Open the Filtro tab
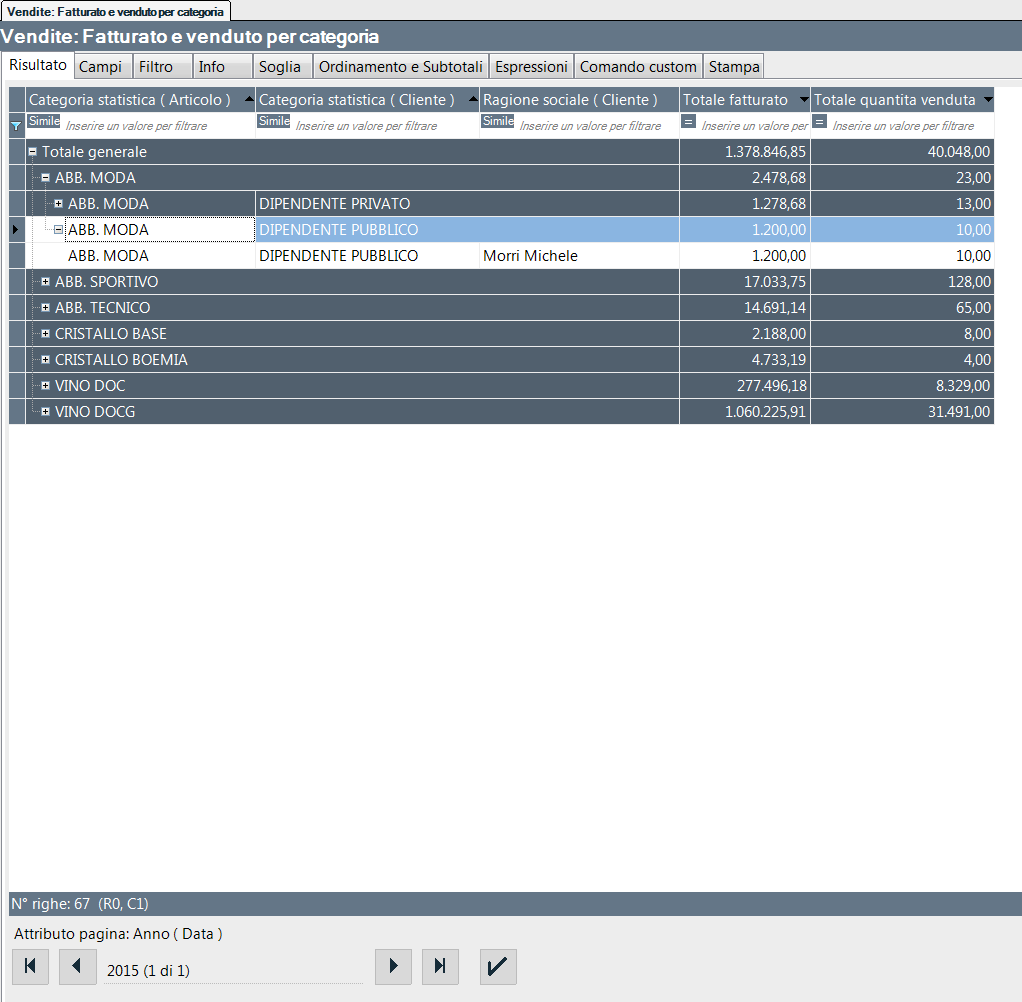The image size is (1022, 1002). point(156,67)
